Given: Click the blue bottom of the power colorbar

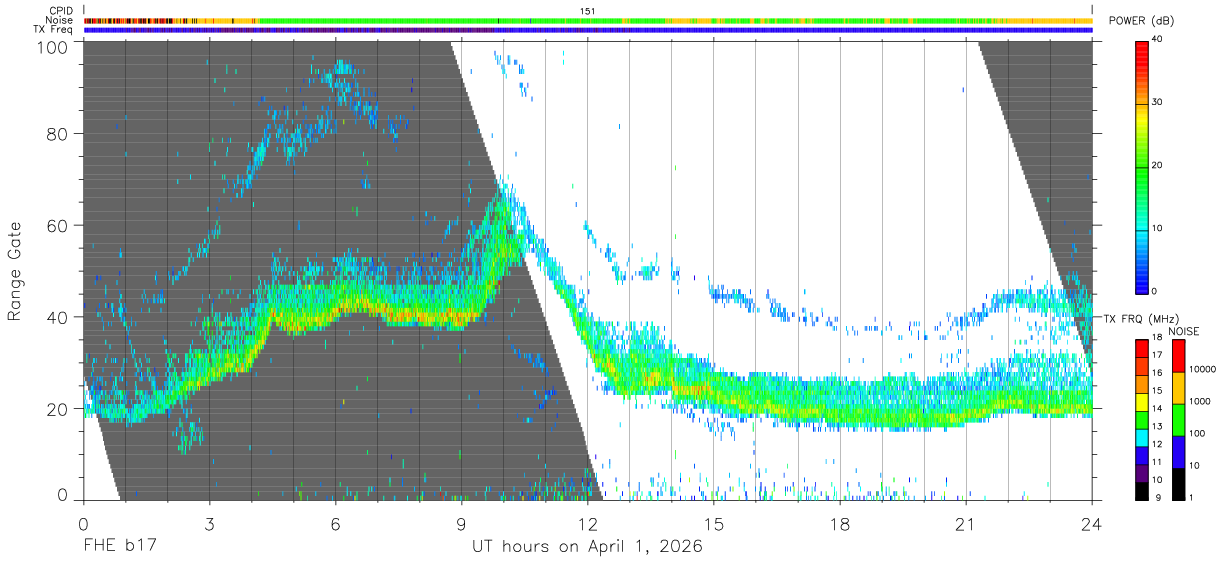Looking at the screenshot, I should 1141,280.
